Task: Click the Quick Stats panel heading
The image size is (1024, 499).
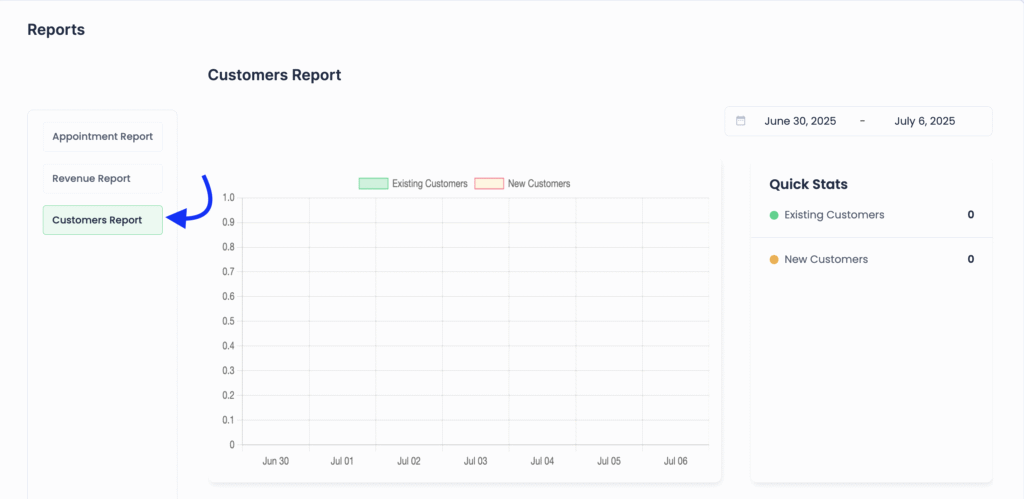Action: [x=808, y=185]
